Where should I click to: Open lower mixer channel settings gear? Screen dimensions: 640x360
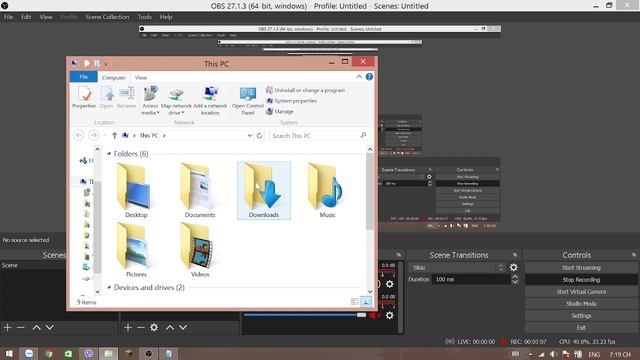390,316
